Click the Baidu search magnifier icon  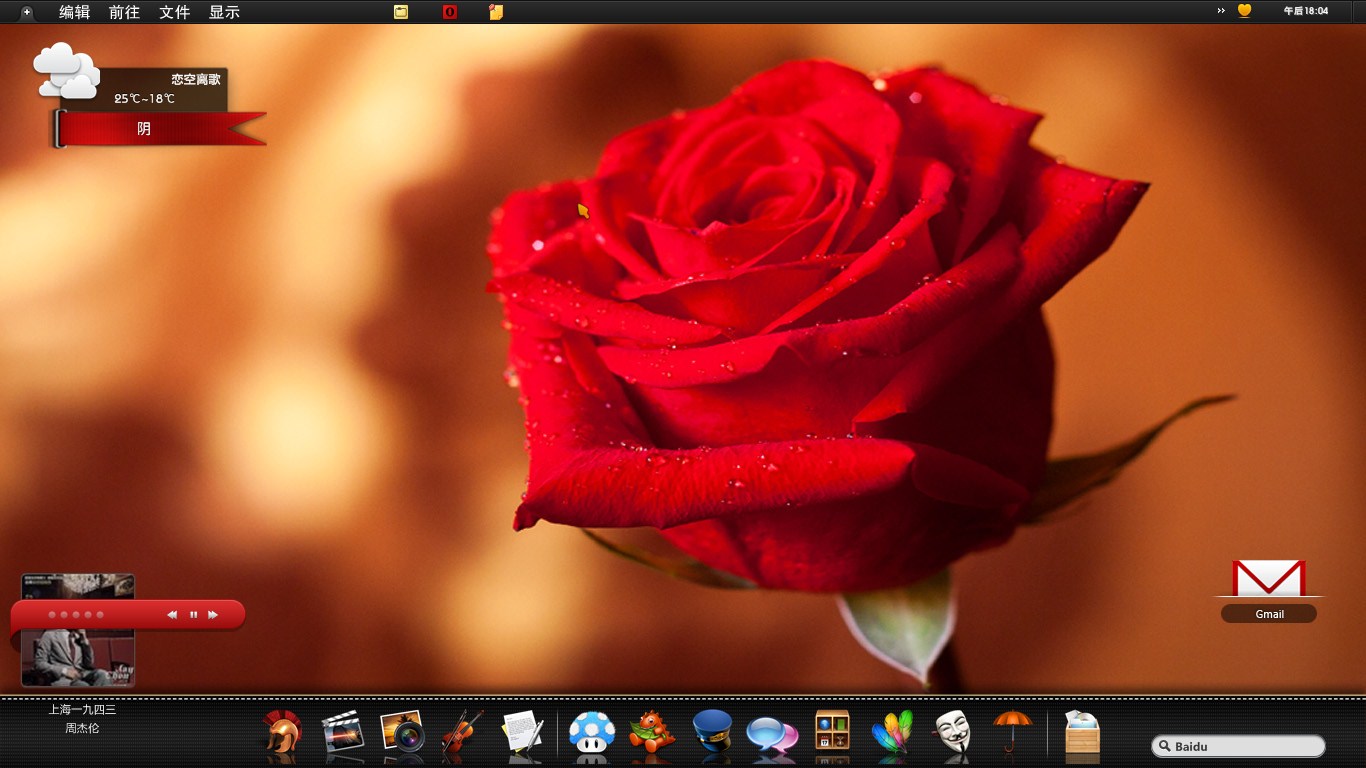1164,746
